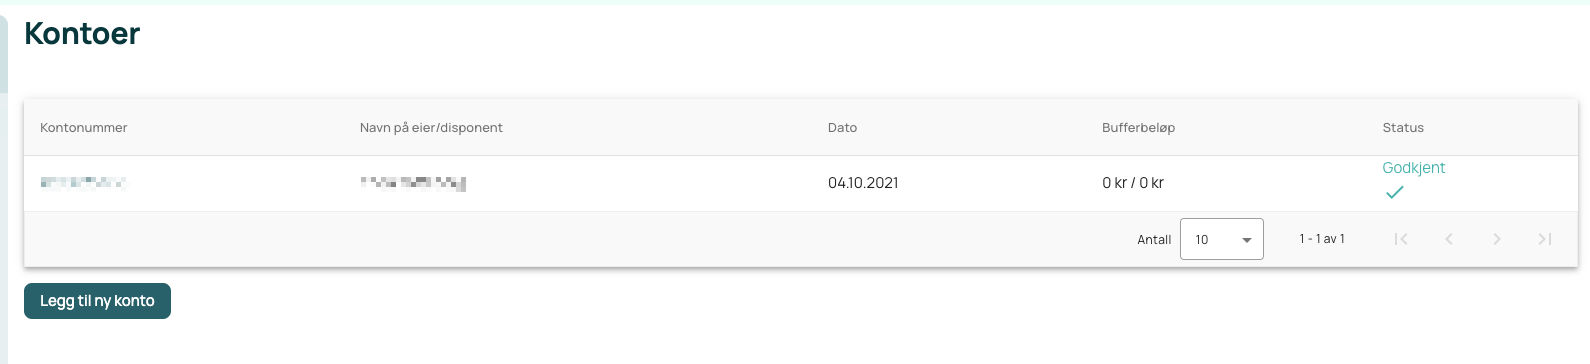Go to the first page of accounts

click(x=1401, y=239)
